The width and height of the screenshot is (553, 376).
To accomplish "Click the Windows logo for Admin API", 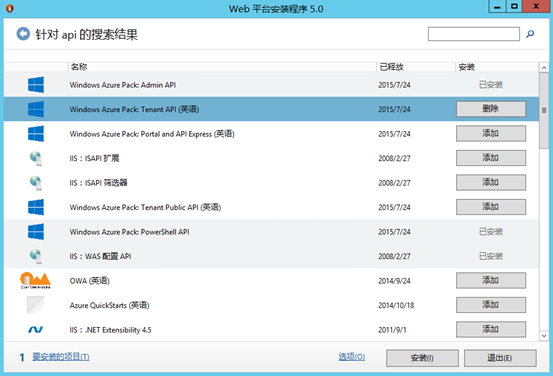I will point(36,85).
